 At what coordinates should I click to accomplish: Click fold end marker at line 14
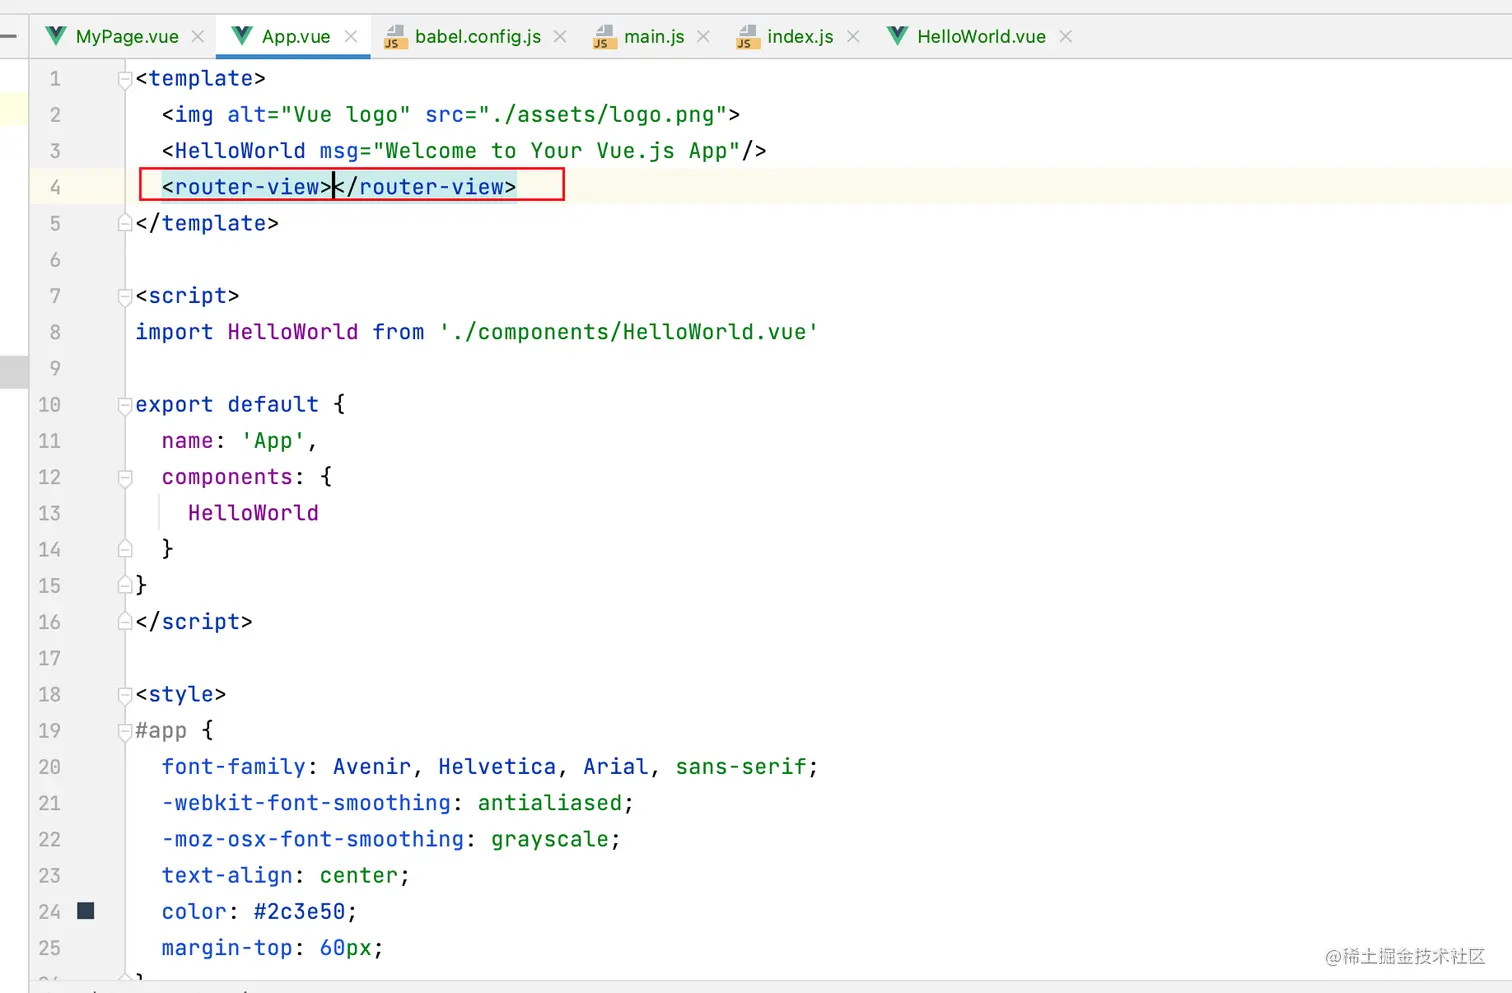coord(125,549)
